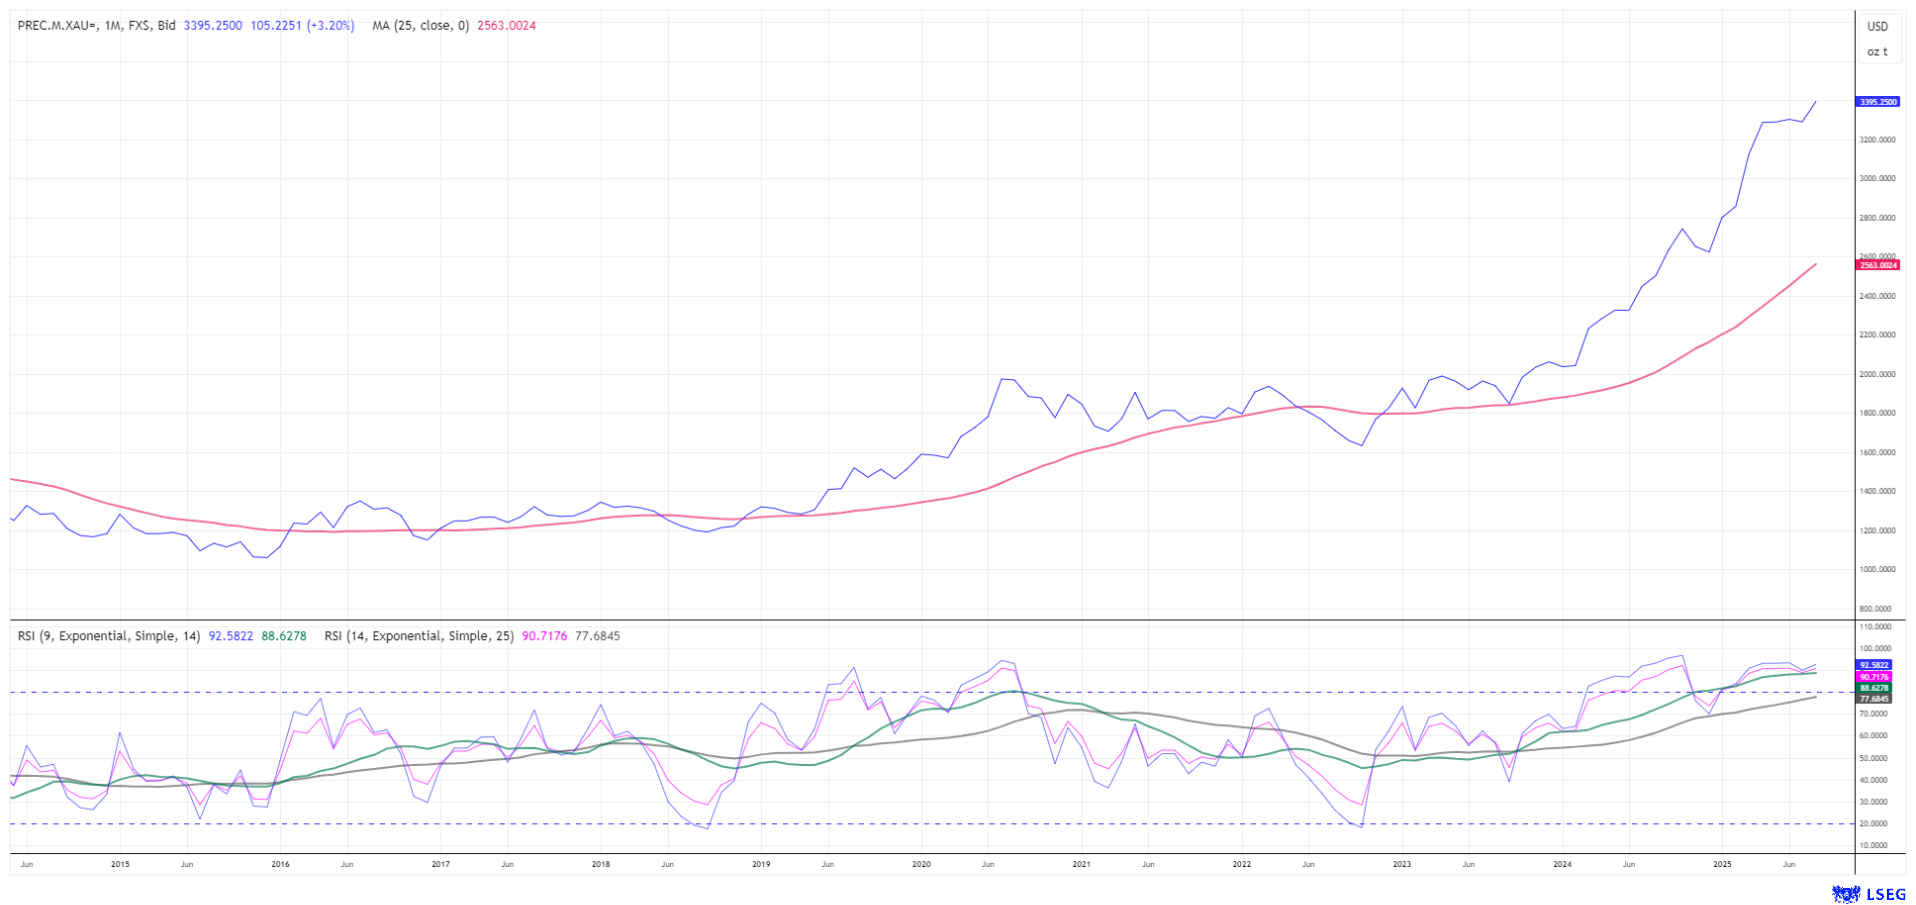This screenshot has width=1916, height=905.
Task: Click the red 2563.0024 MA axis tag
Action: (1877, 265)
